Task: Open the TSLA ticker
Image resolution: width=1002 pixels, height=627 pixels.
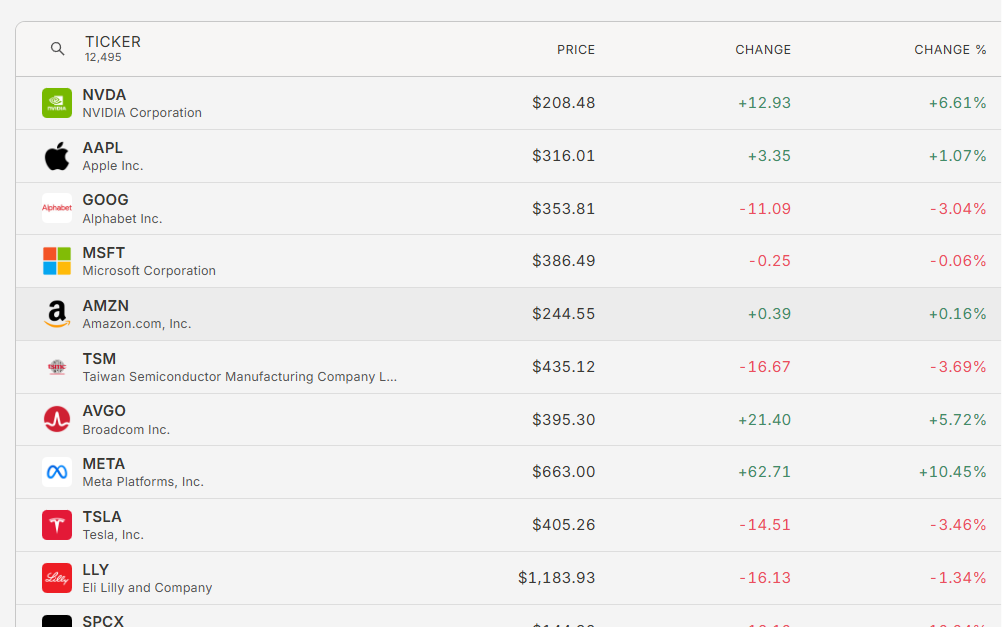Action: click(102, 517)
